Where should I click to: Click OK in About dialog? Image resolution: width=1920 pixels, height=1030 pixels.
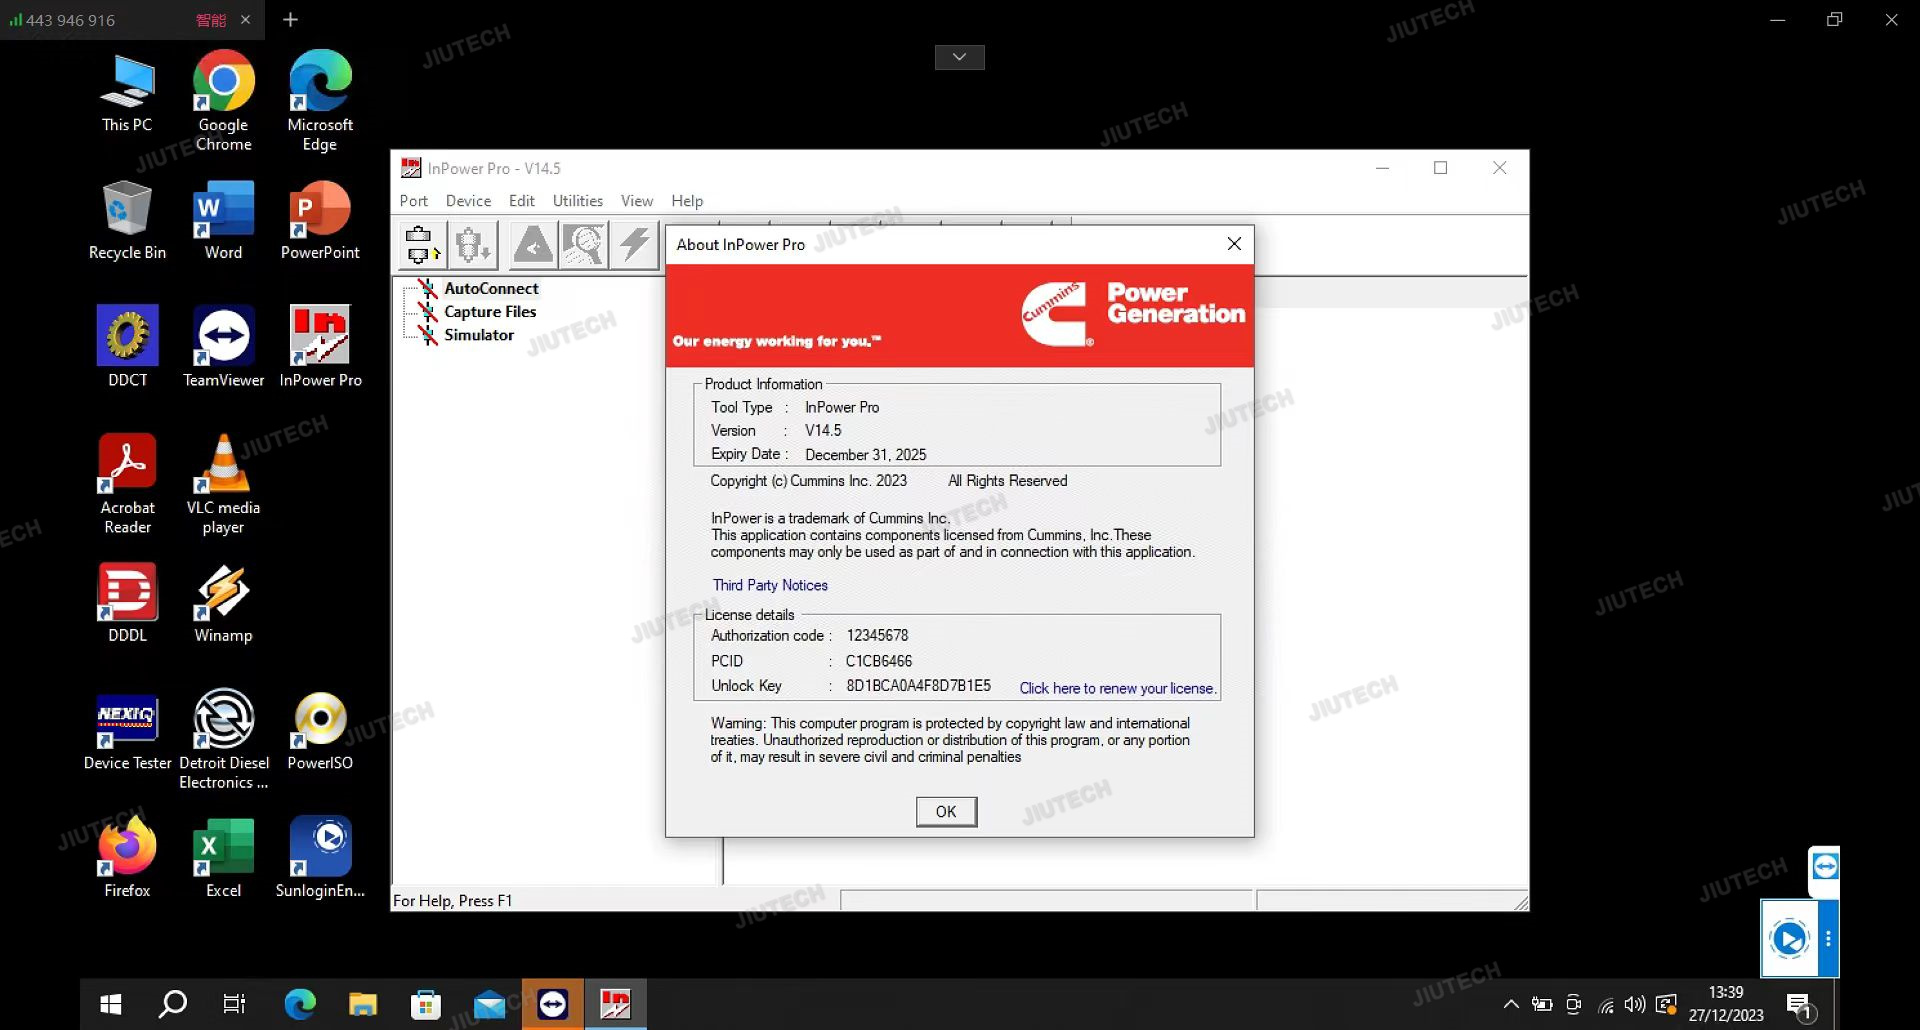[x=946, y=811]
